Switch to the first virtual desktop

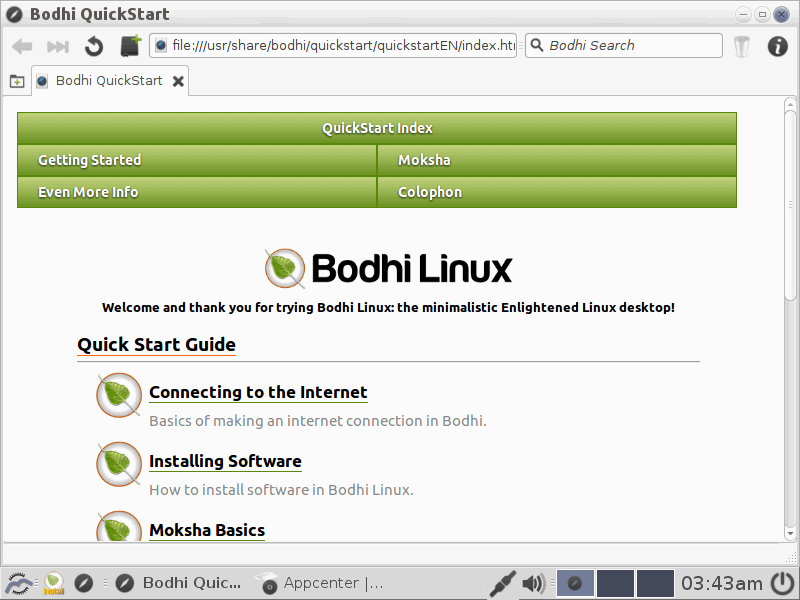[575, 583]
